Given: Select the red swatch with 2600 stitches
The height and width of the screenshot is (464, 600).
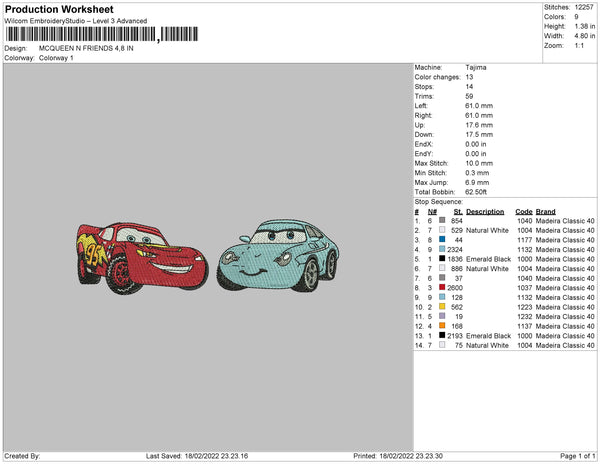Looking at the screenshot, I should coord(442,287).
